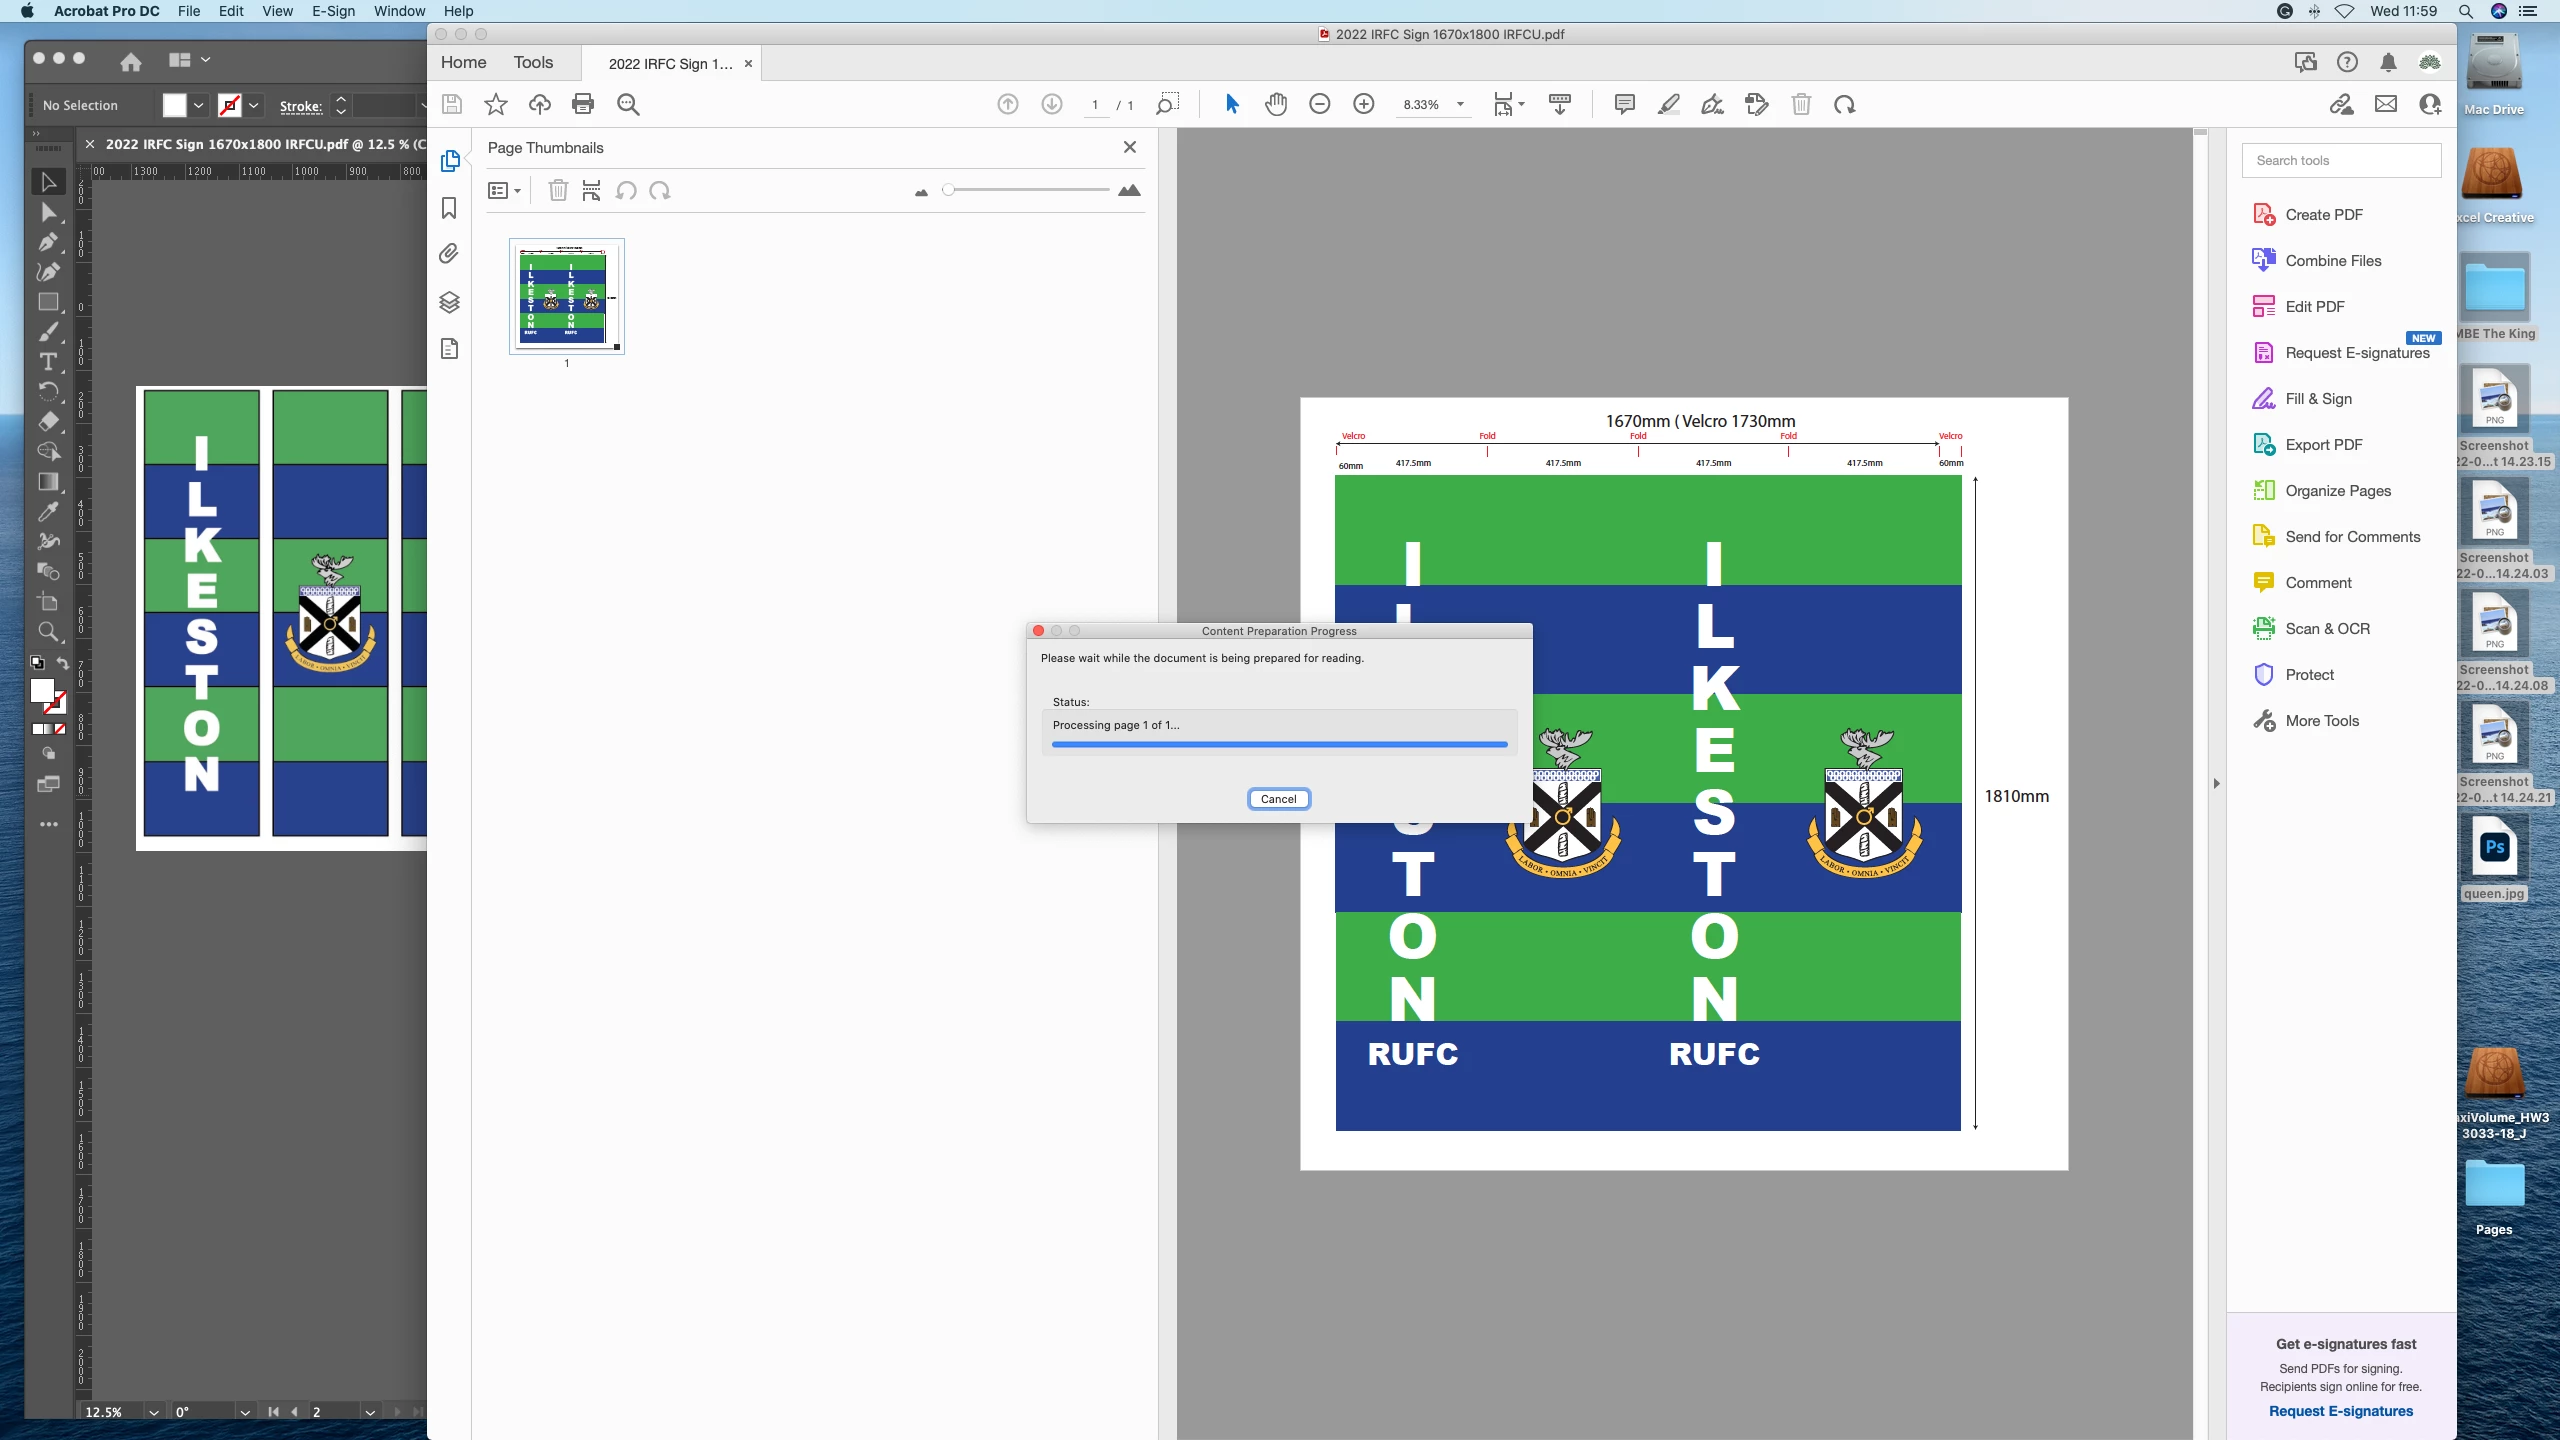Collapse the right tools pane arrow
Screen dimensions: 2560x1440
(2216, 783)
